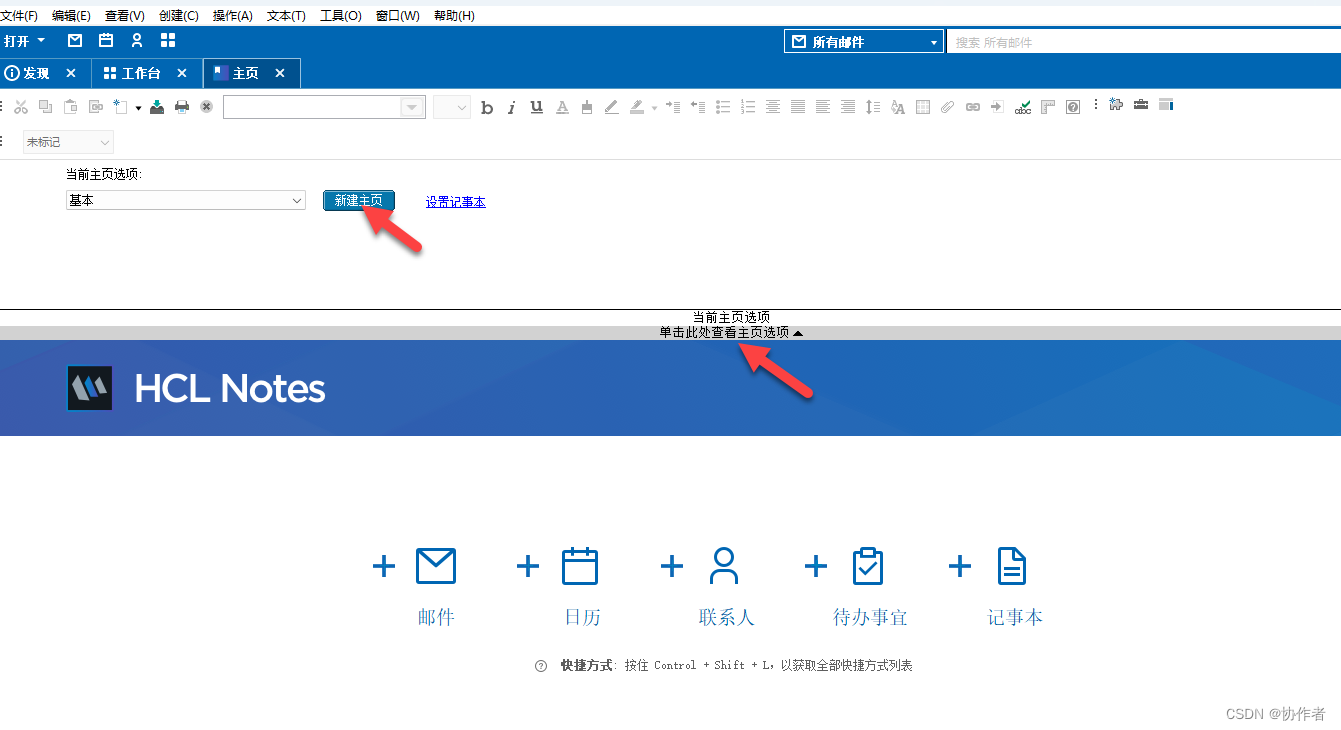Toggle bold formatting

487,108
